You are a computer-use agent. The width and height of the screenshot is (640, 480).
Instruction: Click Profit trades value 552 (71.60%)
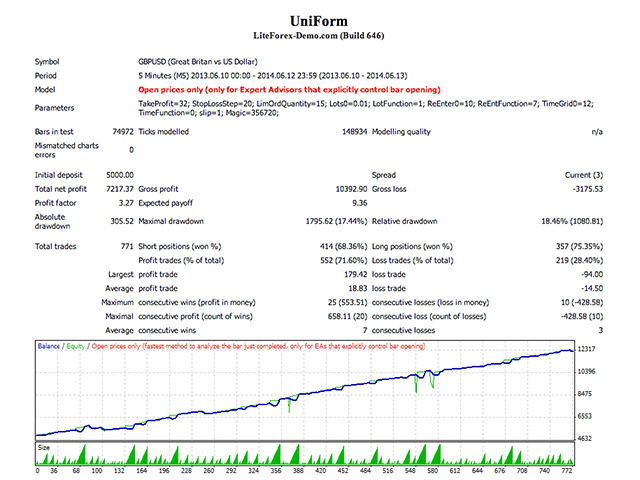[343, 260]
